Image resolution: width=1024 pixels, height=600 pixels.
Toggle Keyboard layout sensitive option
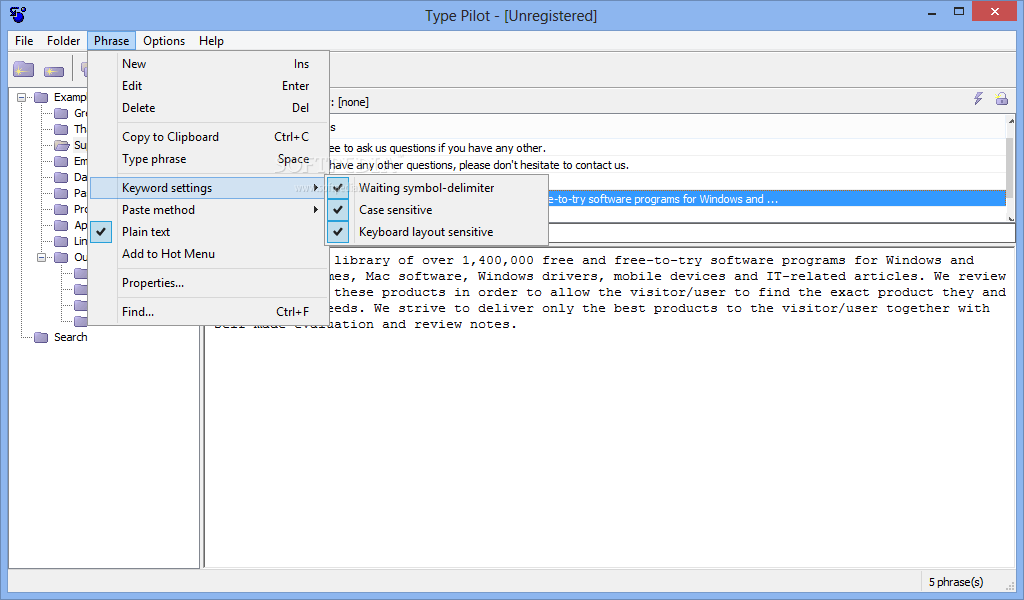click(x=436, y=232)
